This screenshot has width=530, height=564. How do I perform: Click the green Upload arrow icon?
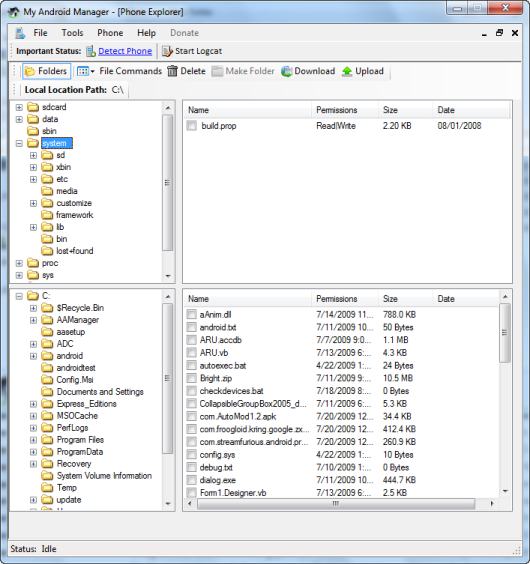click(347, 71)
